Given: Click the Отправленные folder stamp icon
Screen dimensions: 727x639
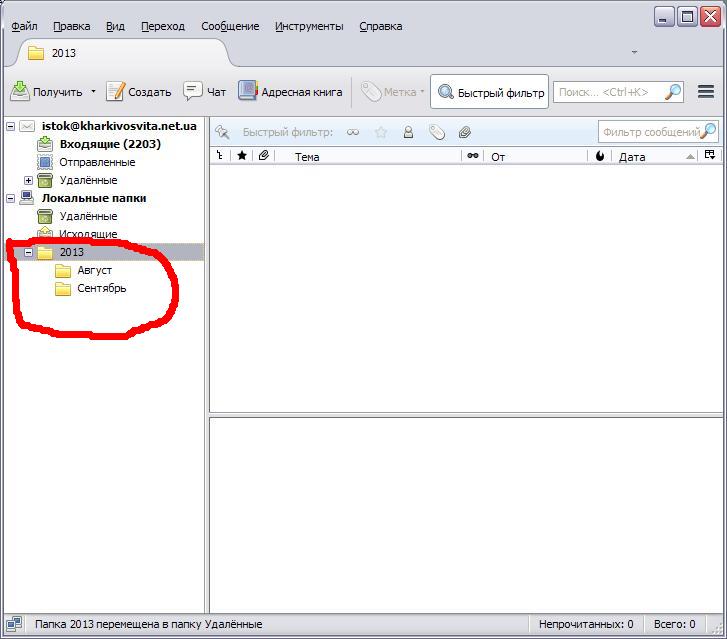Looking at the screenshot, I should 45,162.
